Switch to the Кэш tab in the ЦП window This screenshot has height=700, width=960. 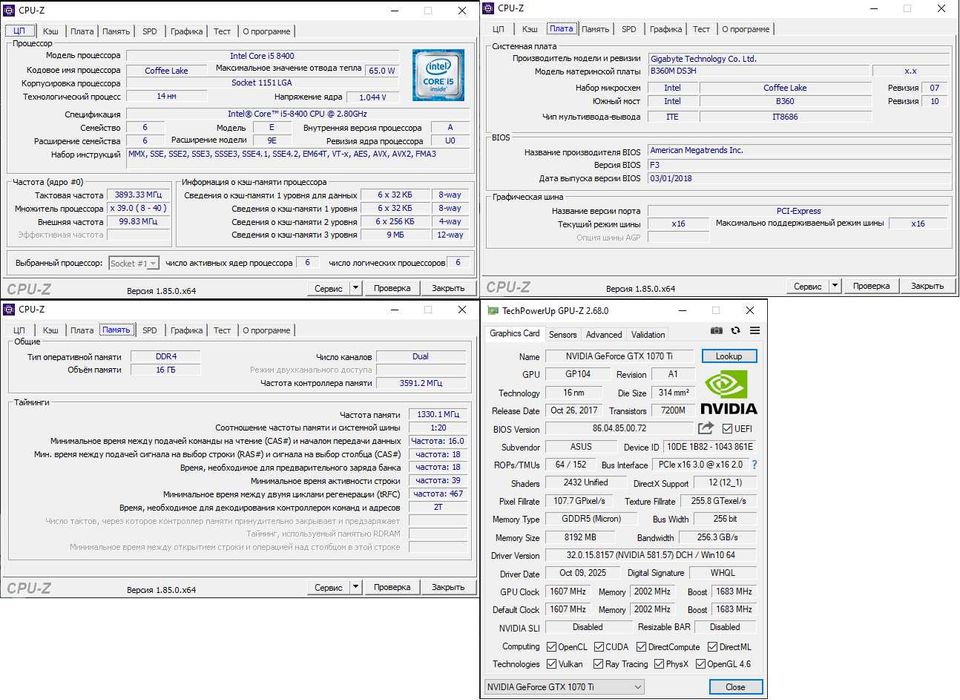tap(50, 31)
